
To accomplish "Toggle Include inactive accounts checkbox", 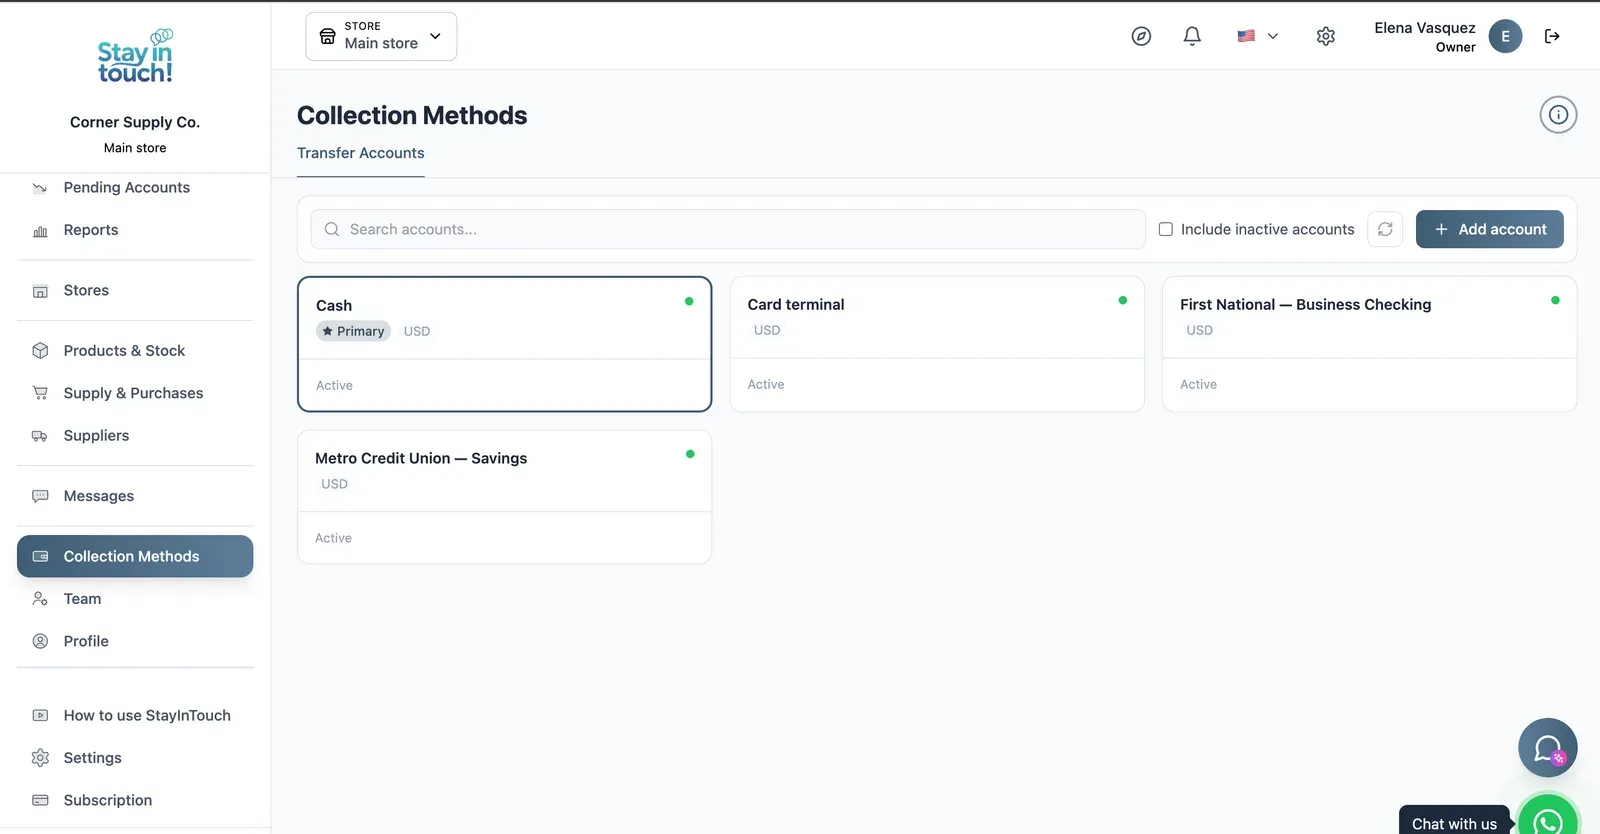I will [x=1165, y=229].
